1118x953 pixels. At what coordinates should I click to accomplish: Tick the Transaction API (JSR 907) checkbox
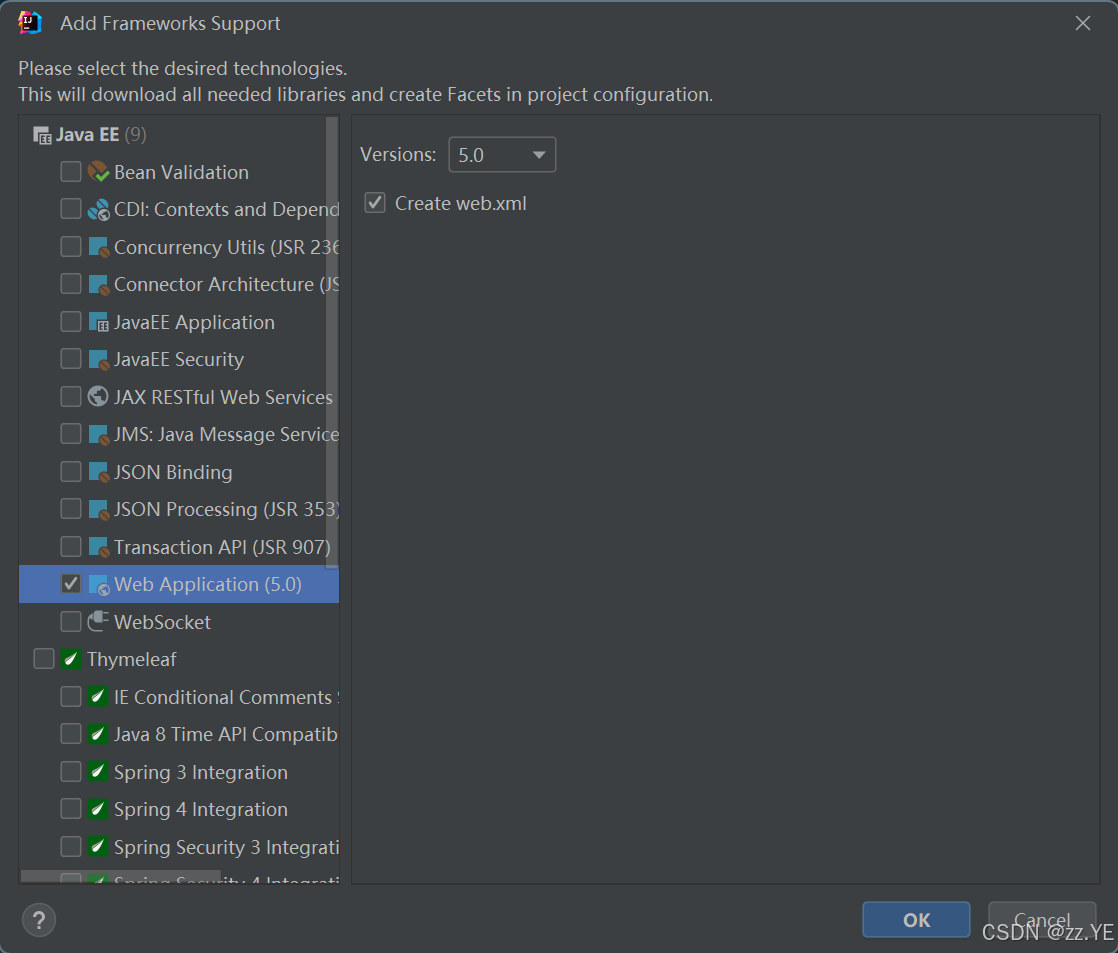pos(71,547)
